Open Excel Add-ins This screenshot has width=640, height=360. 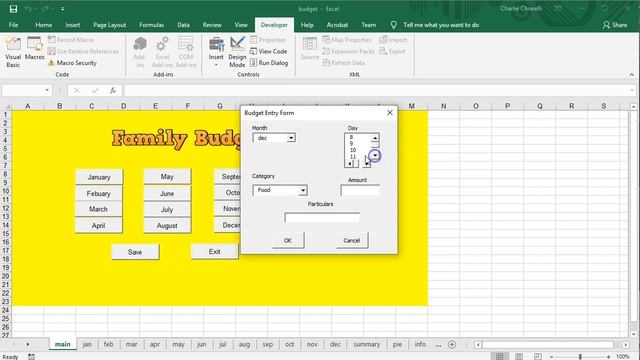162,52
